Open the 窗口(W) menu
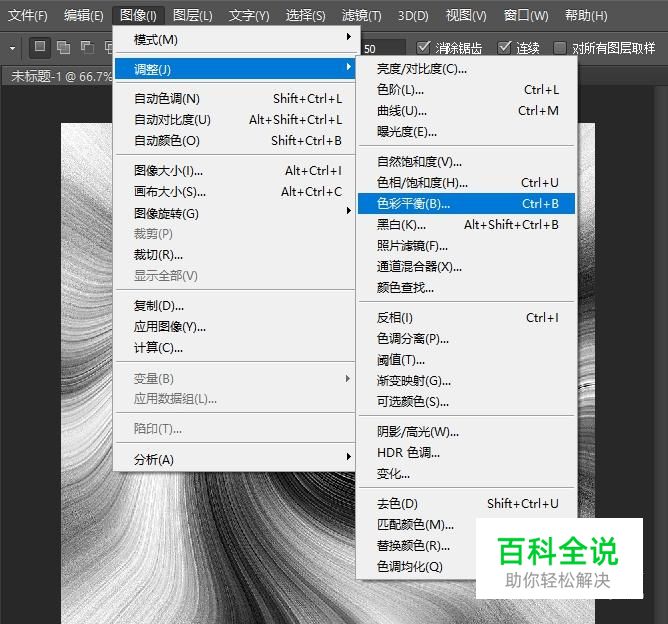This screenshot has height=624, width=668. tap(526, 15)
